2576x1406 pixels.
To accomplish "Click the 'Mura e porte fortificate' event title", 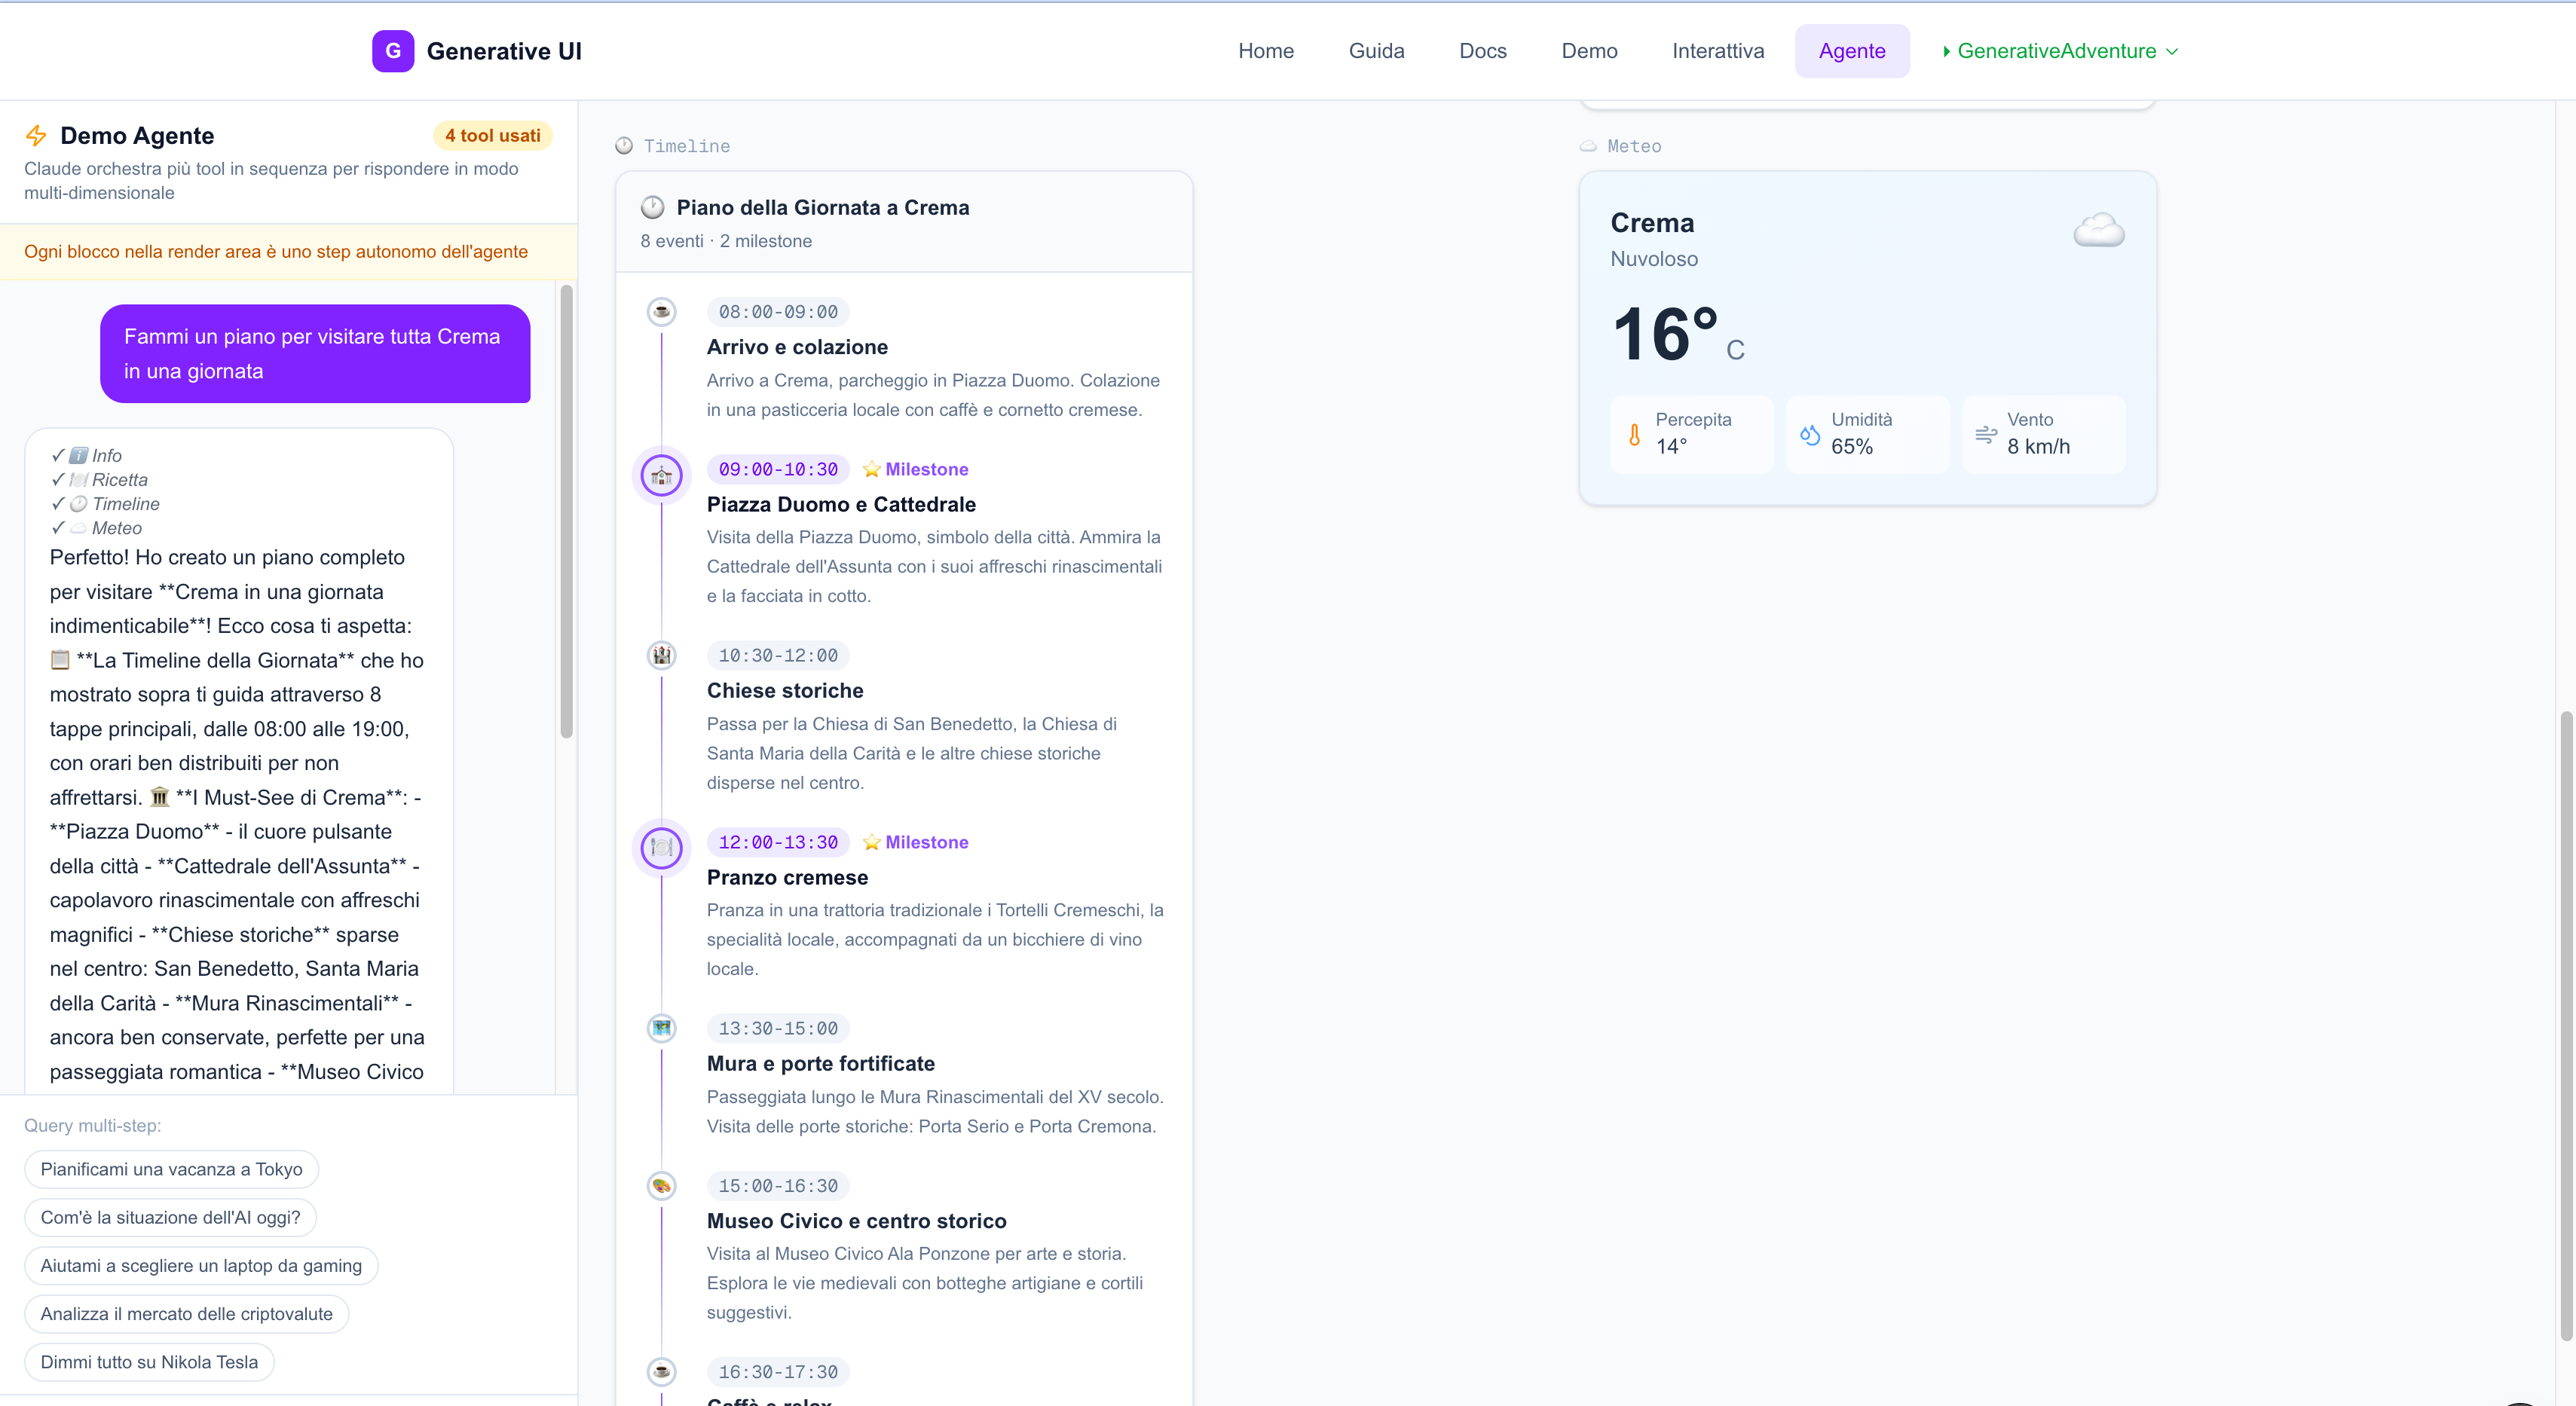I will (x=821, y=1063).
